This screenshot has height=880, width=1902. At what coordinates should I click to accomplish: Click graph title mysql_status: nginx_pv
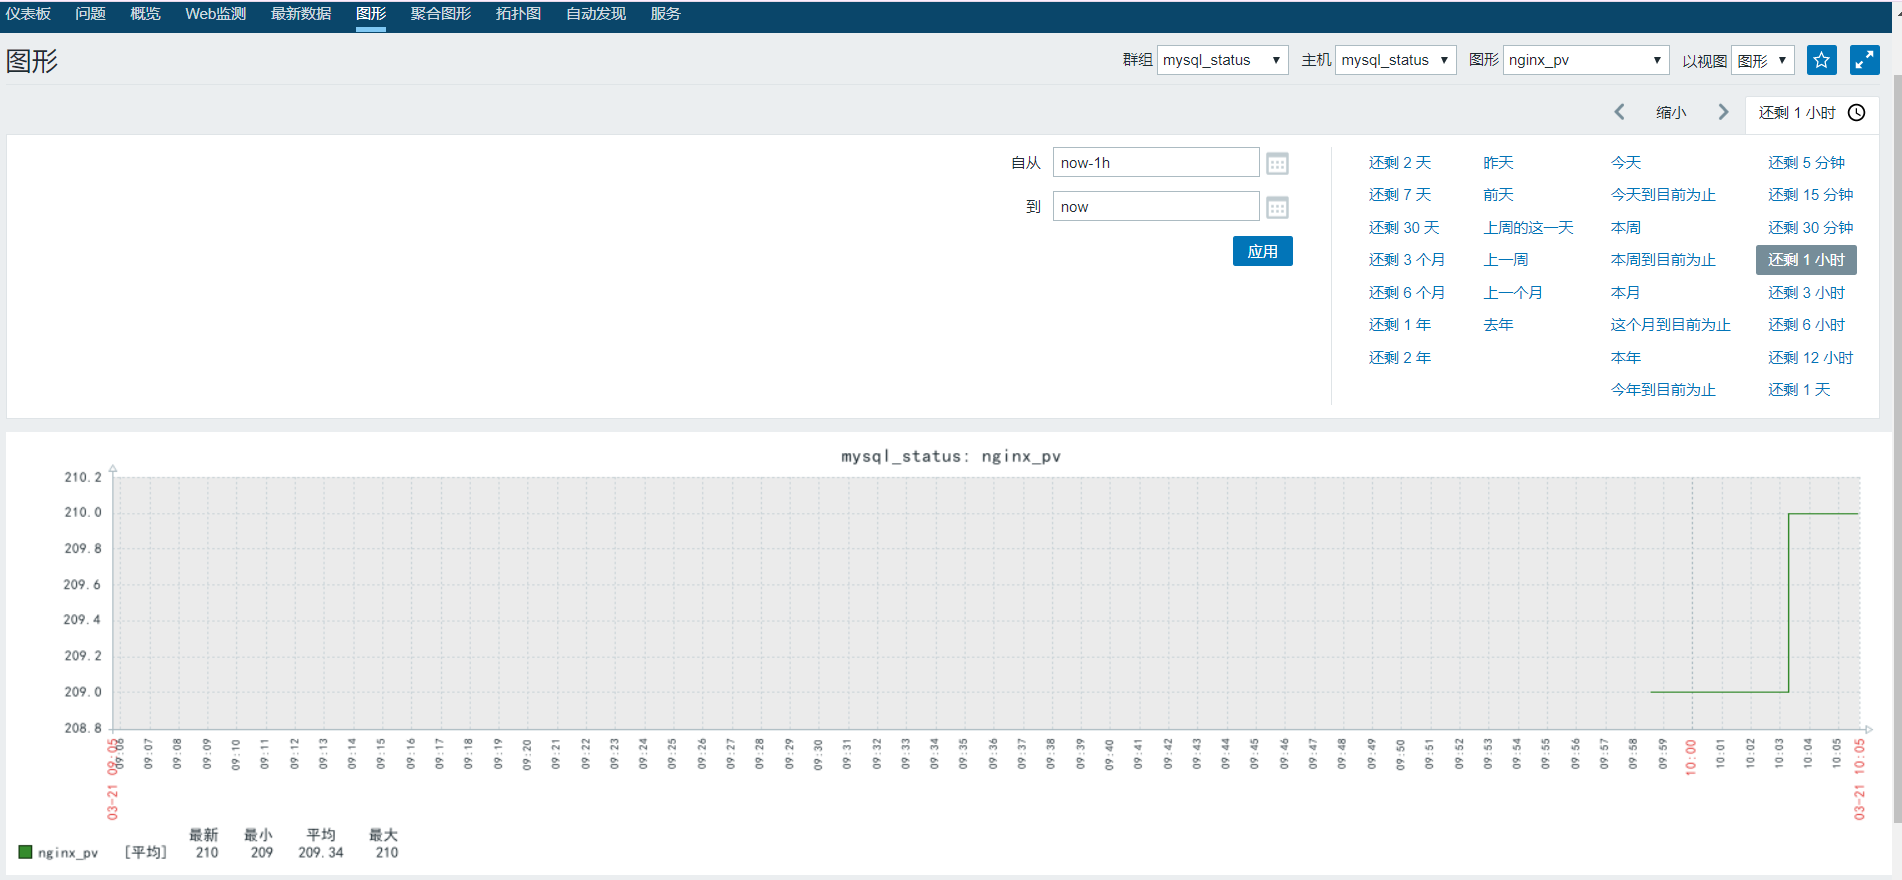pyautogui.click(x=950, y=457)
